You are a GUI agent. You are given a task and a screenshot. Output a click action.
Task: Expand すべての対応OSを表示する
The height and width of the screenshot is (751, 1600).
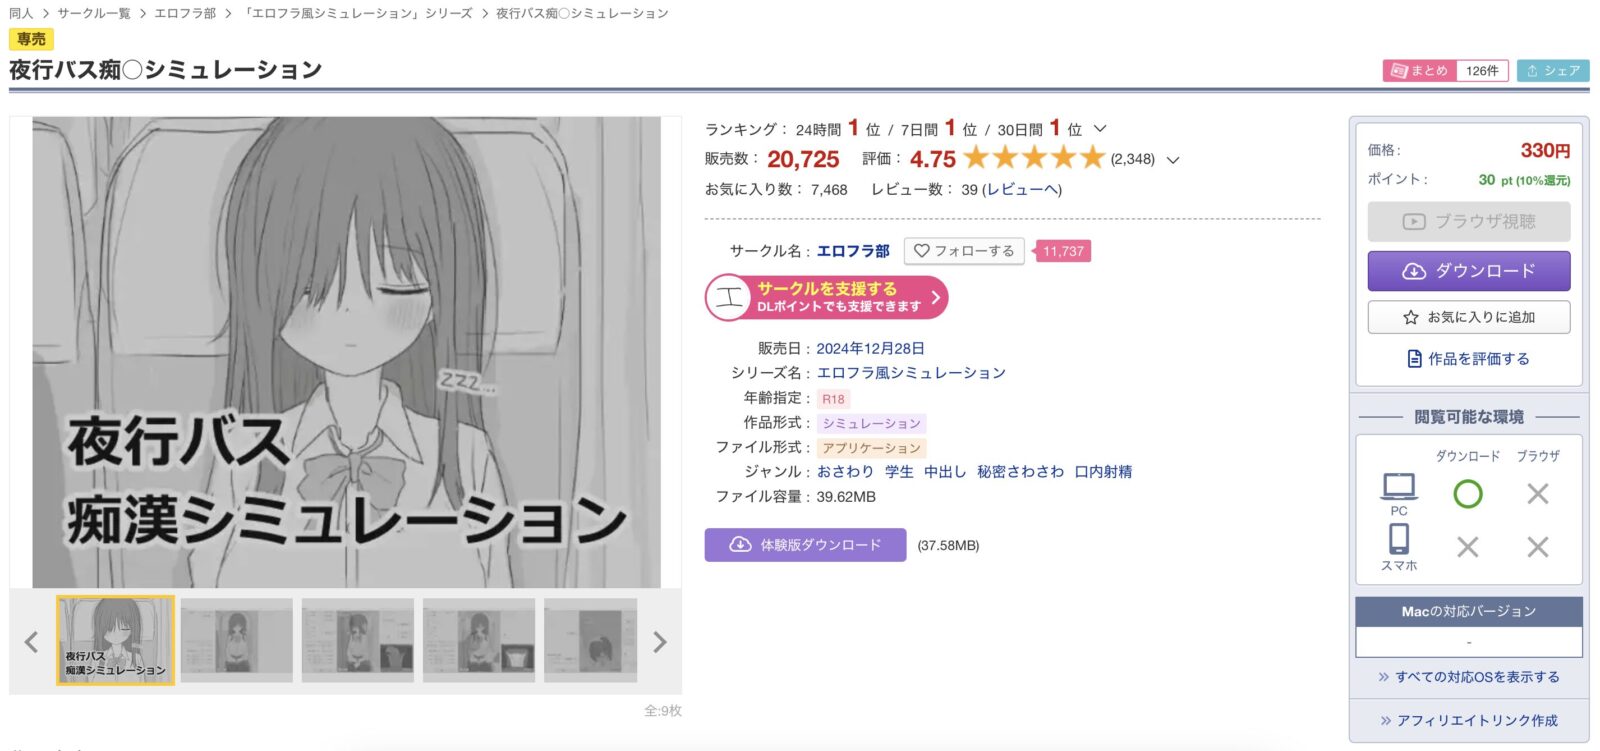(x=1468, y=677)
